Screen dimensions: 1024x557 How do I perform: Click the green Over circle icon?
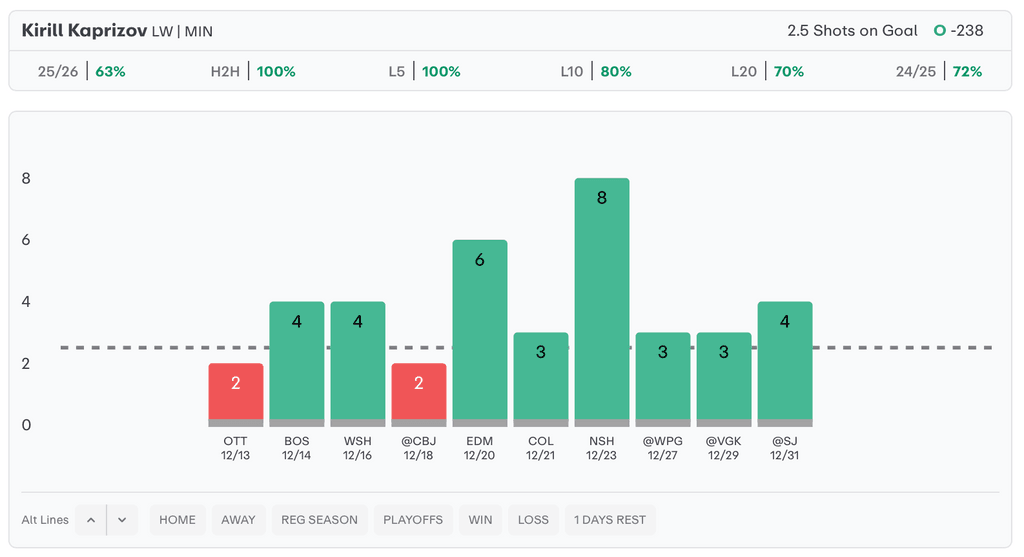coord(939,31)
